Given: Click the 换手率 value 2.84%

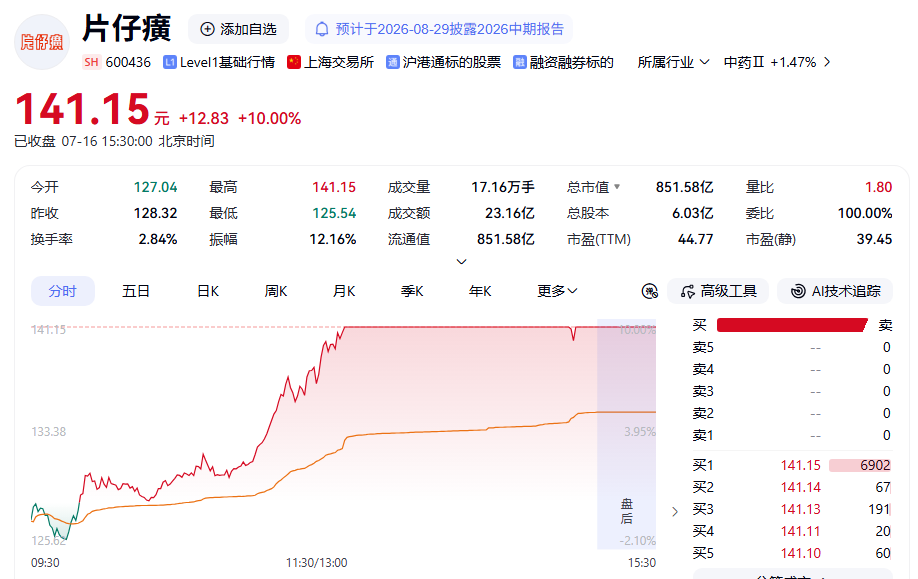Looking at the screenshot, I should tap(157, 239).
